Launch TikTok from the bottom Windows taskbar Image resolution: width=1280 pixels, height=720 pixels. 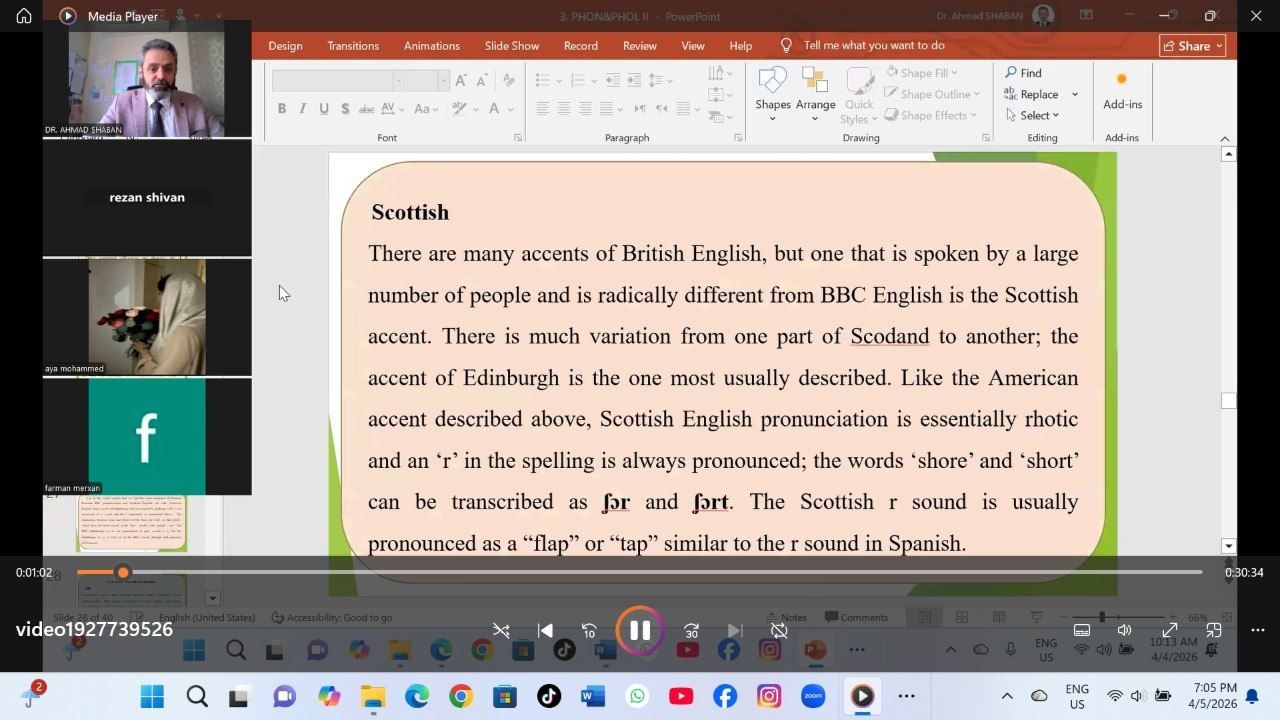coord(549,696)
